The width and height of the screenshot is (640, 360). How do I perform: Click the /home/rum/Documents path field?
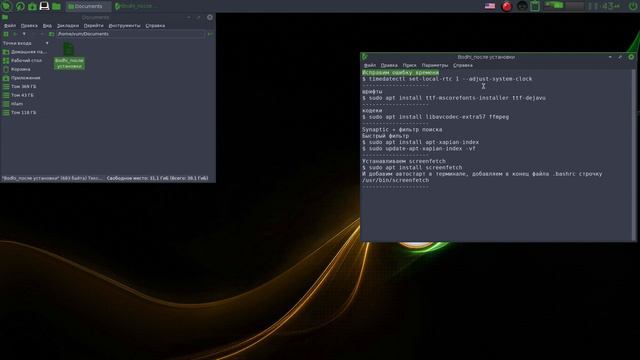coord(131,34)
